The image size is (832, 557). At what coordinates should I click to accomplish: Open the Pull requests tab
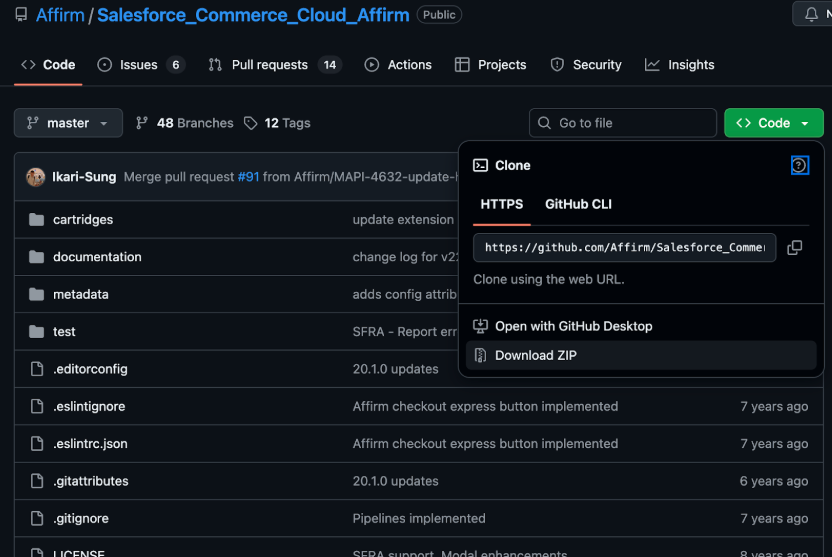(x=275, y=65)
